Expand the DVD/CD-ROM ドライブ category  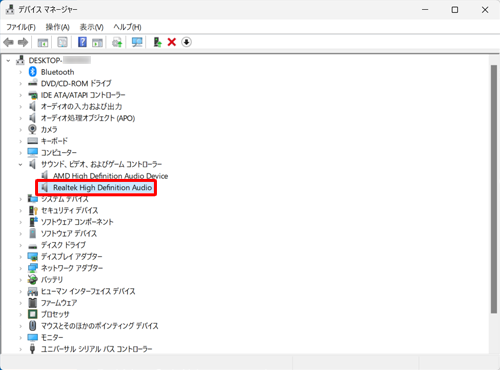pos(20,84)
